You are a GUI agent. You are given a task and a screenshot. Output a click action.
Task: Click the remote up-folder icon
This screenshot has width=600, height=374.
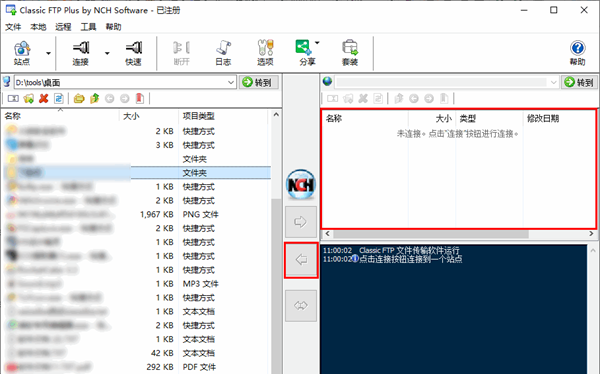coord(399,99)
